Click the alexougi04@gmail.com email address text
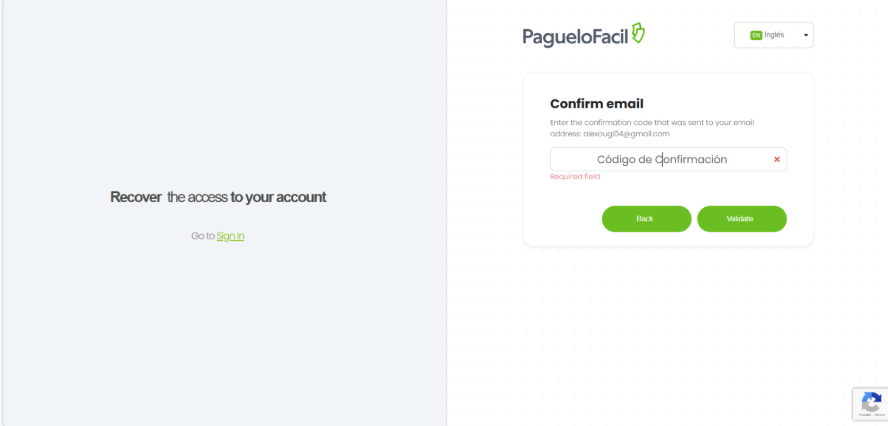 click(626, 133)
